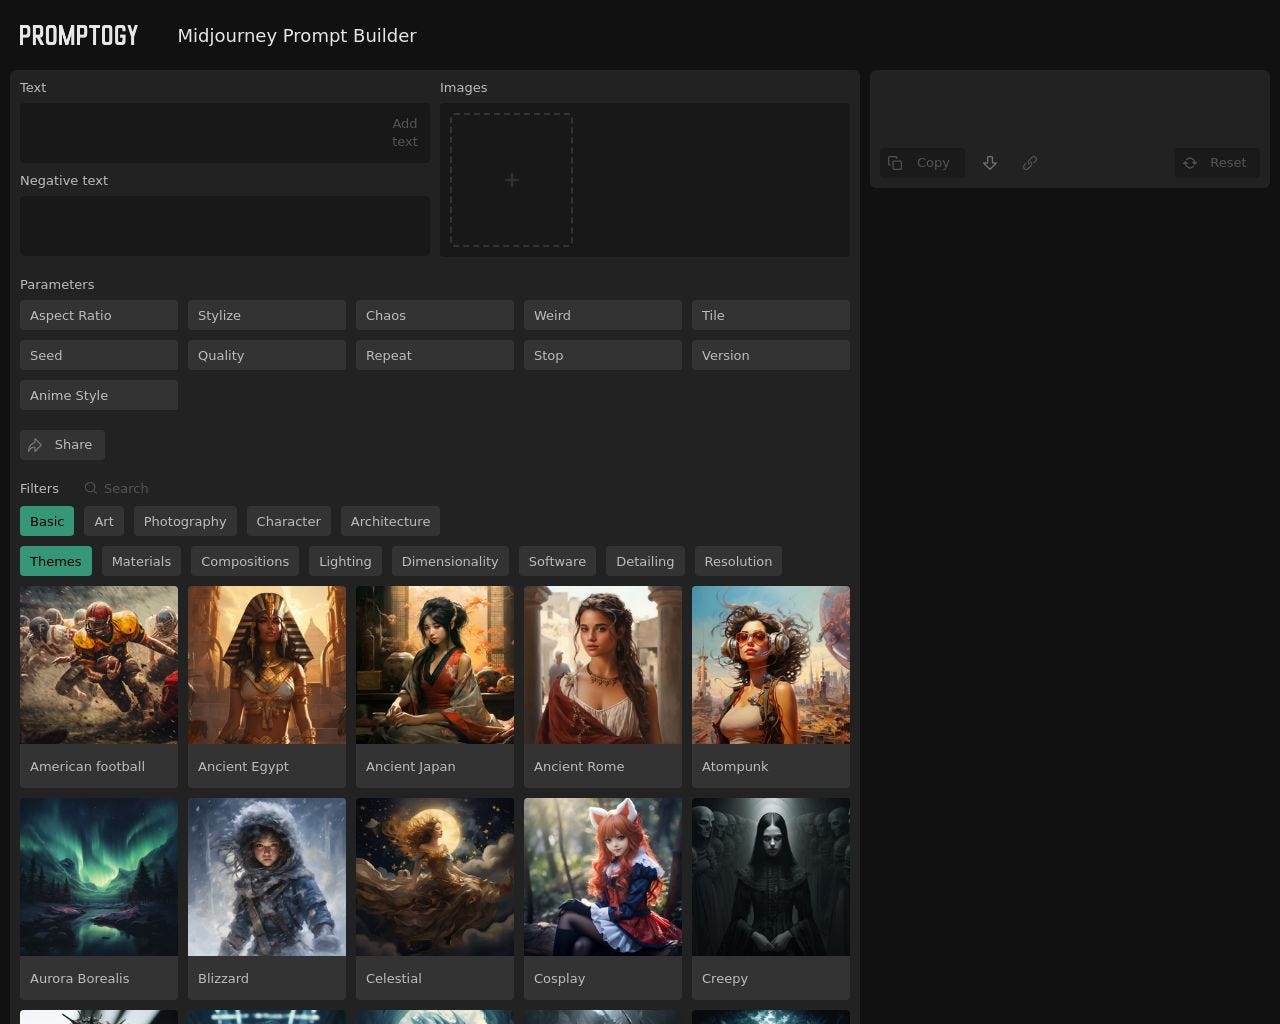This screenshot has width=1280, height=1024.
Task: Select the Detailing subcategory
Action: (645, 561)
